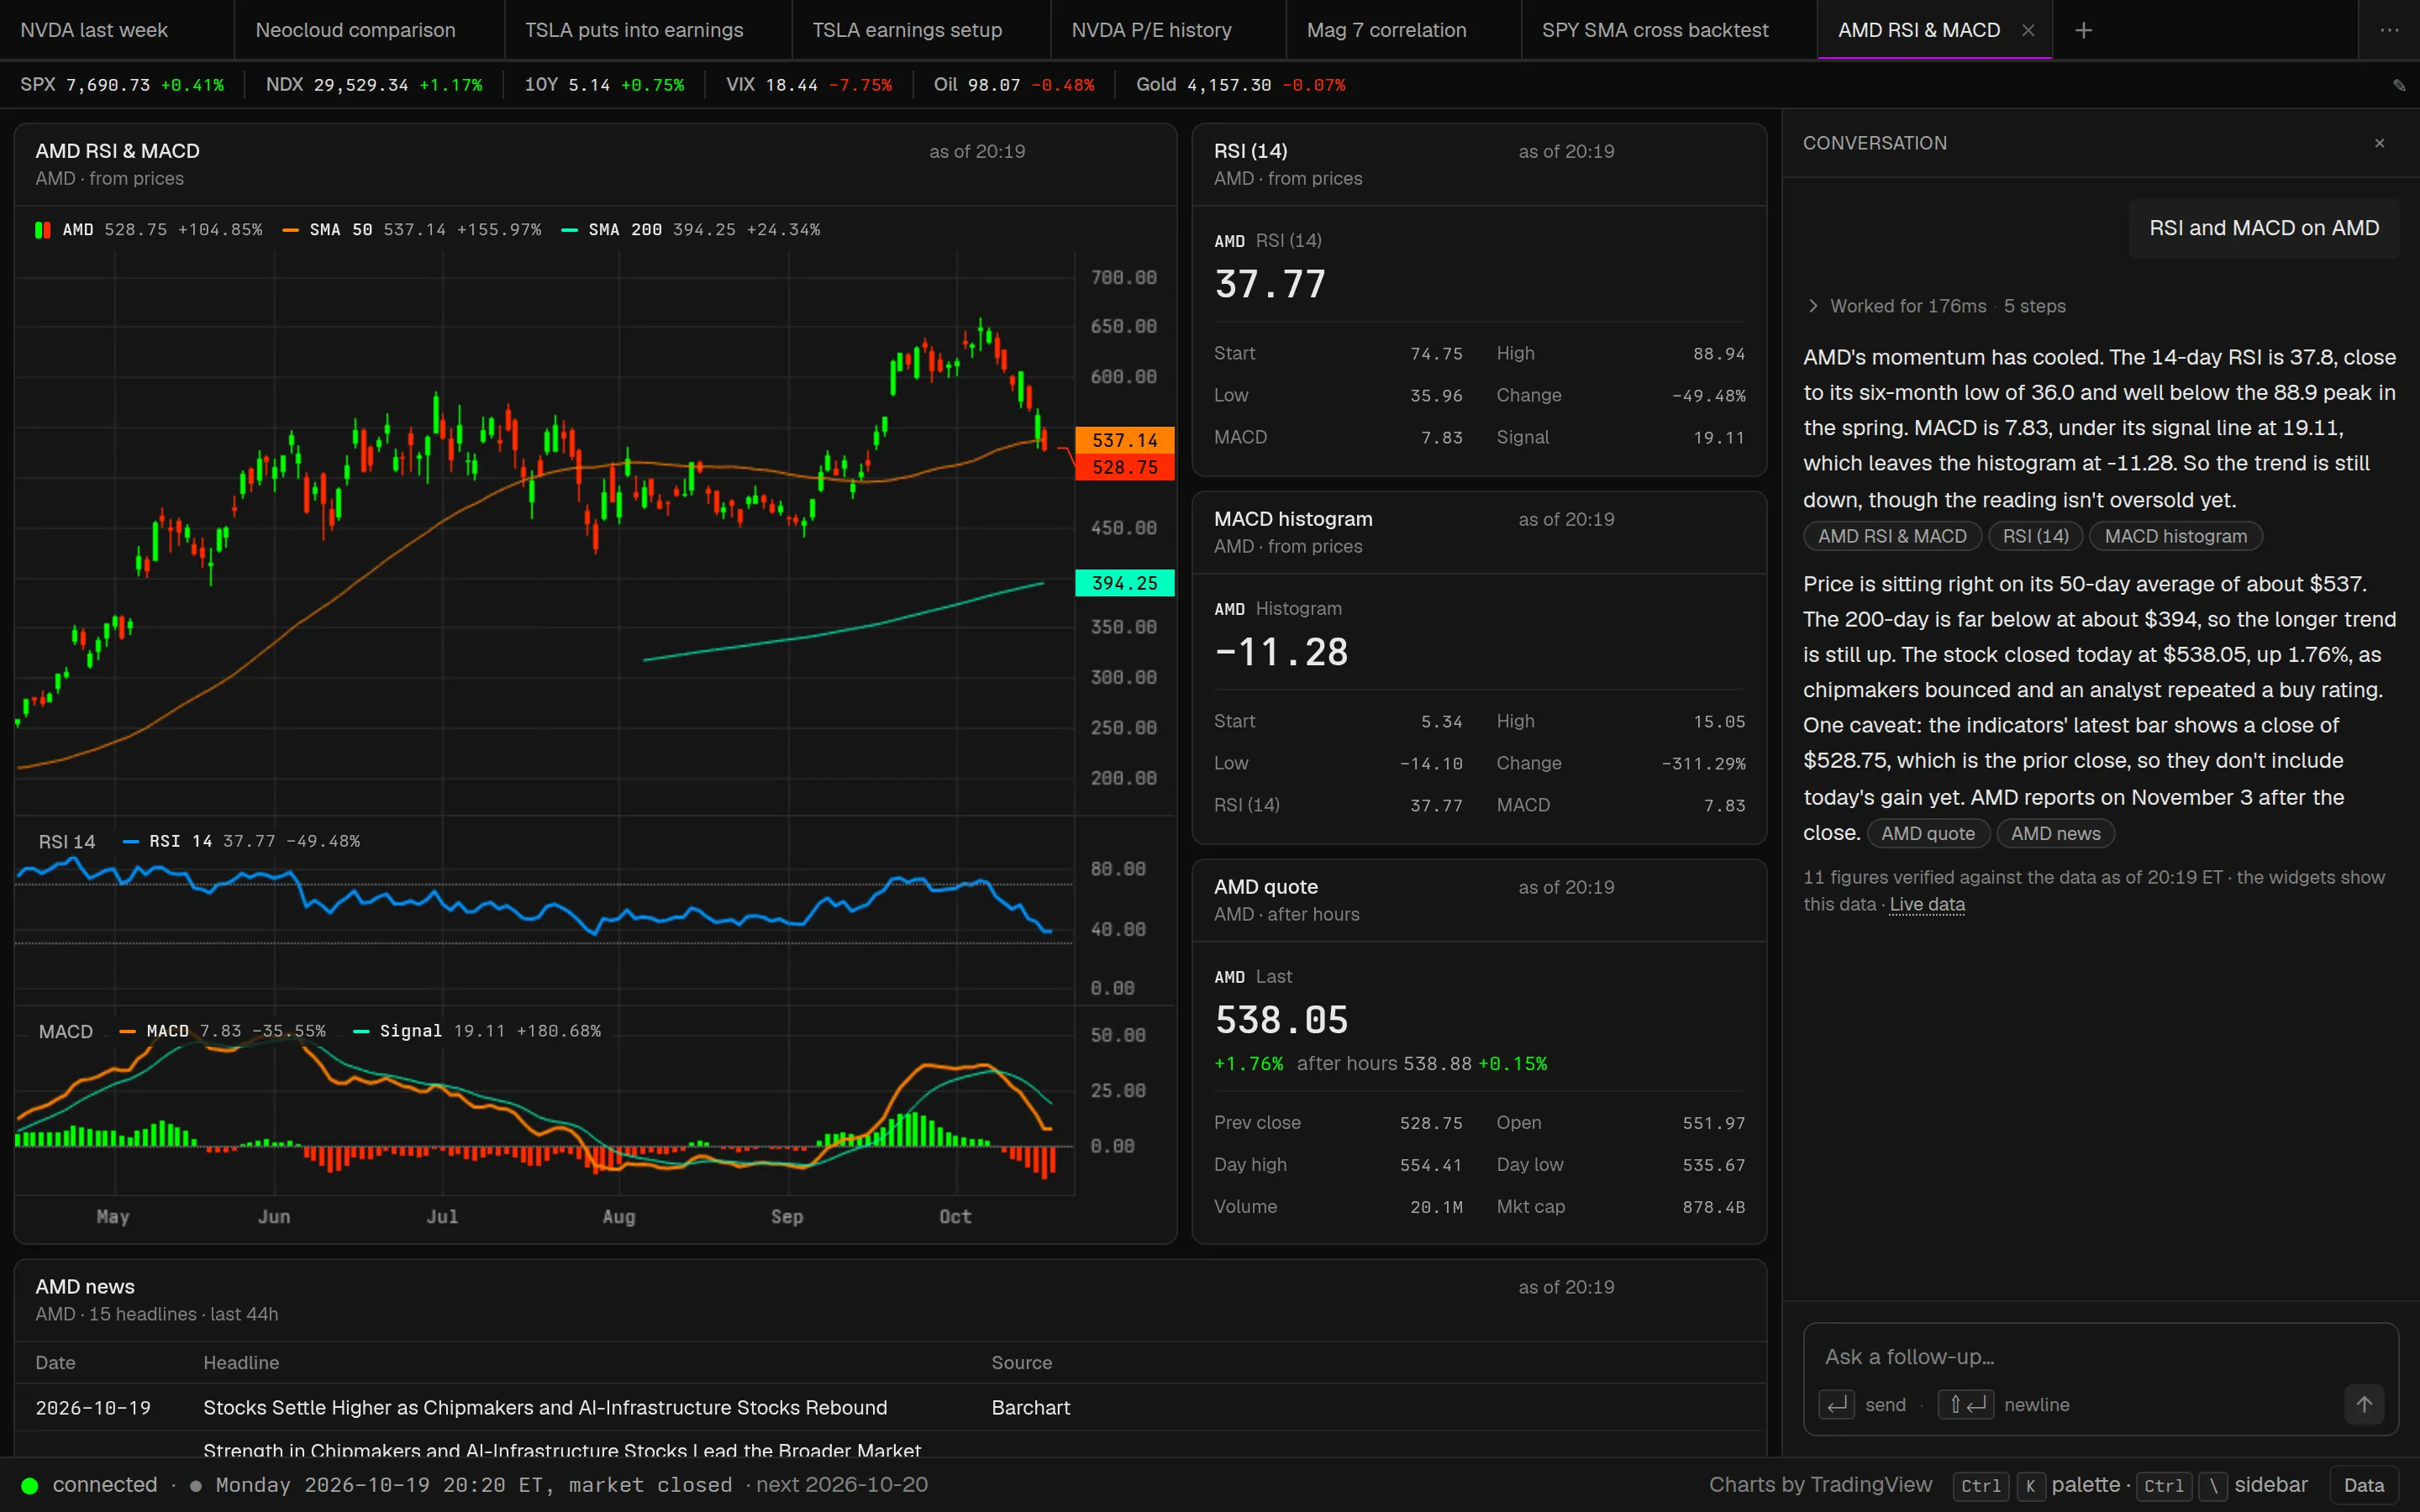The image size is (2420, 1512).
Task: Open the Stocks Settle Higher headline
Action: 545,1407
